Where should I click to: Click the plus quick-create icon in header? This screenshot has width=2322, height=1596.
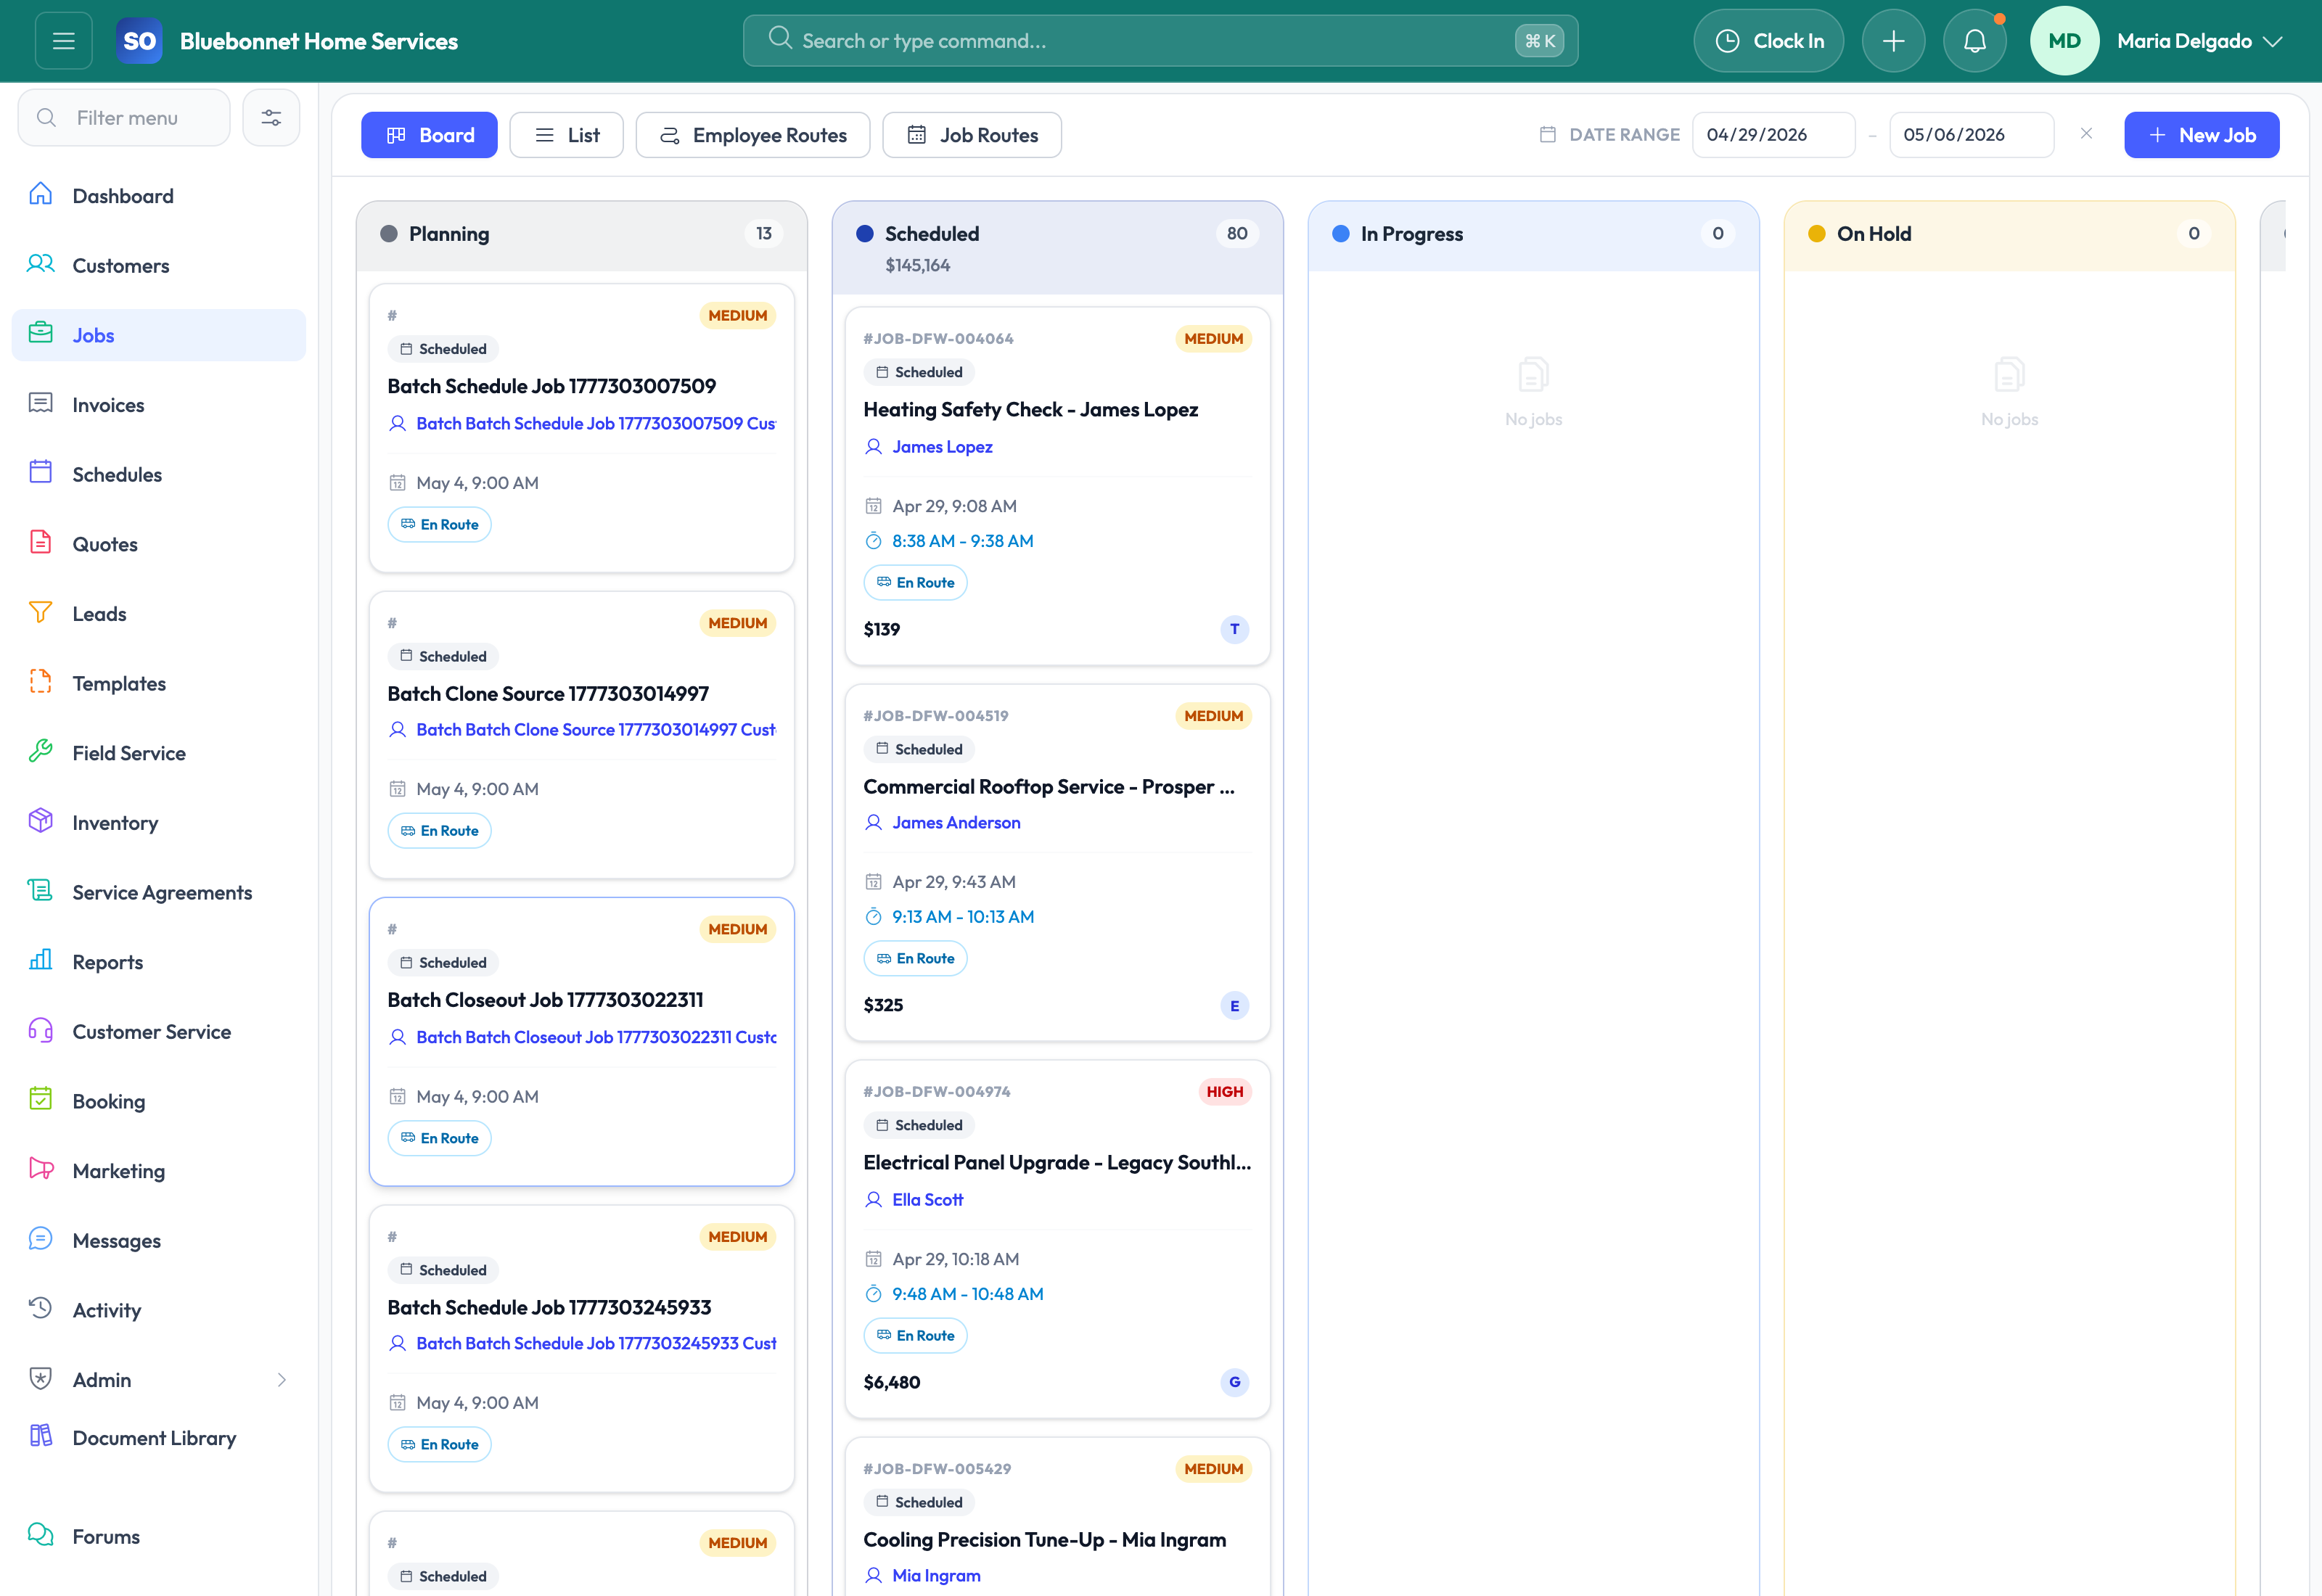(x=1893, y=41)
